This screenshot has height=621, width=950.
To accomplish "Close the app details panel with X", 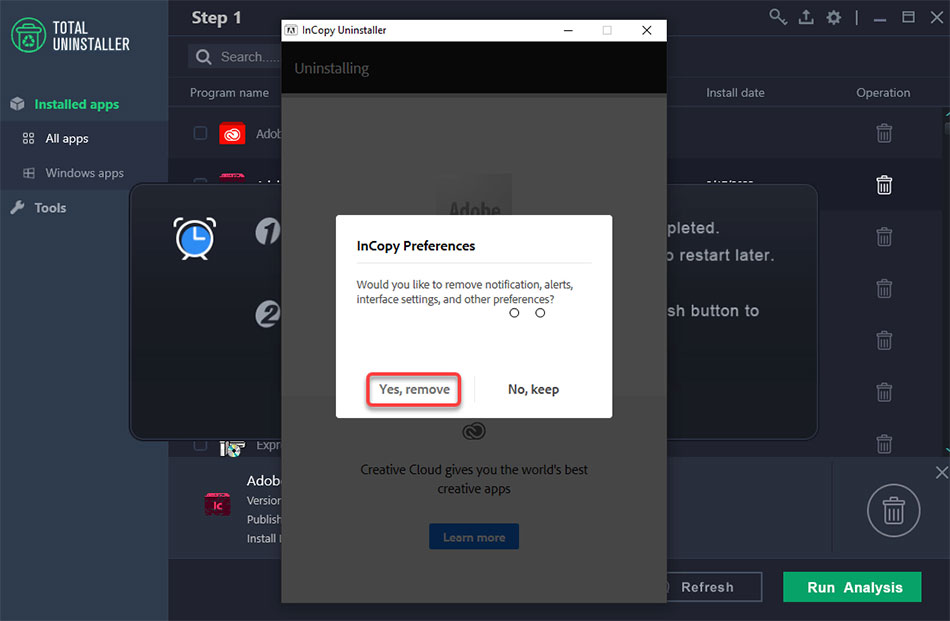I will tap(942, 472).
